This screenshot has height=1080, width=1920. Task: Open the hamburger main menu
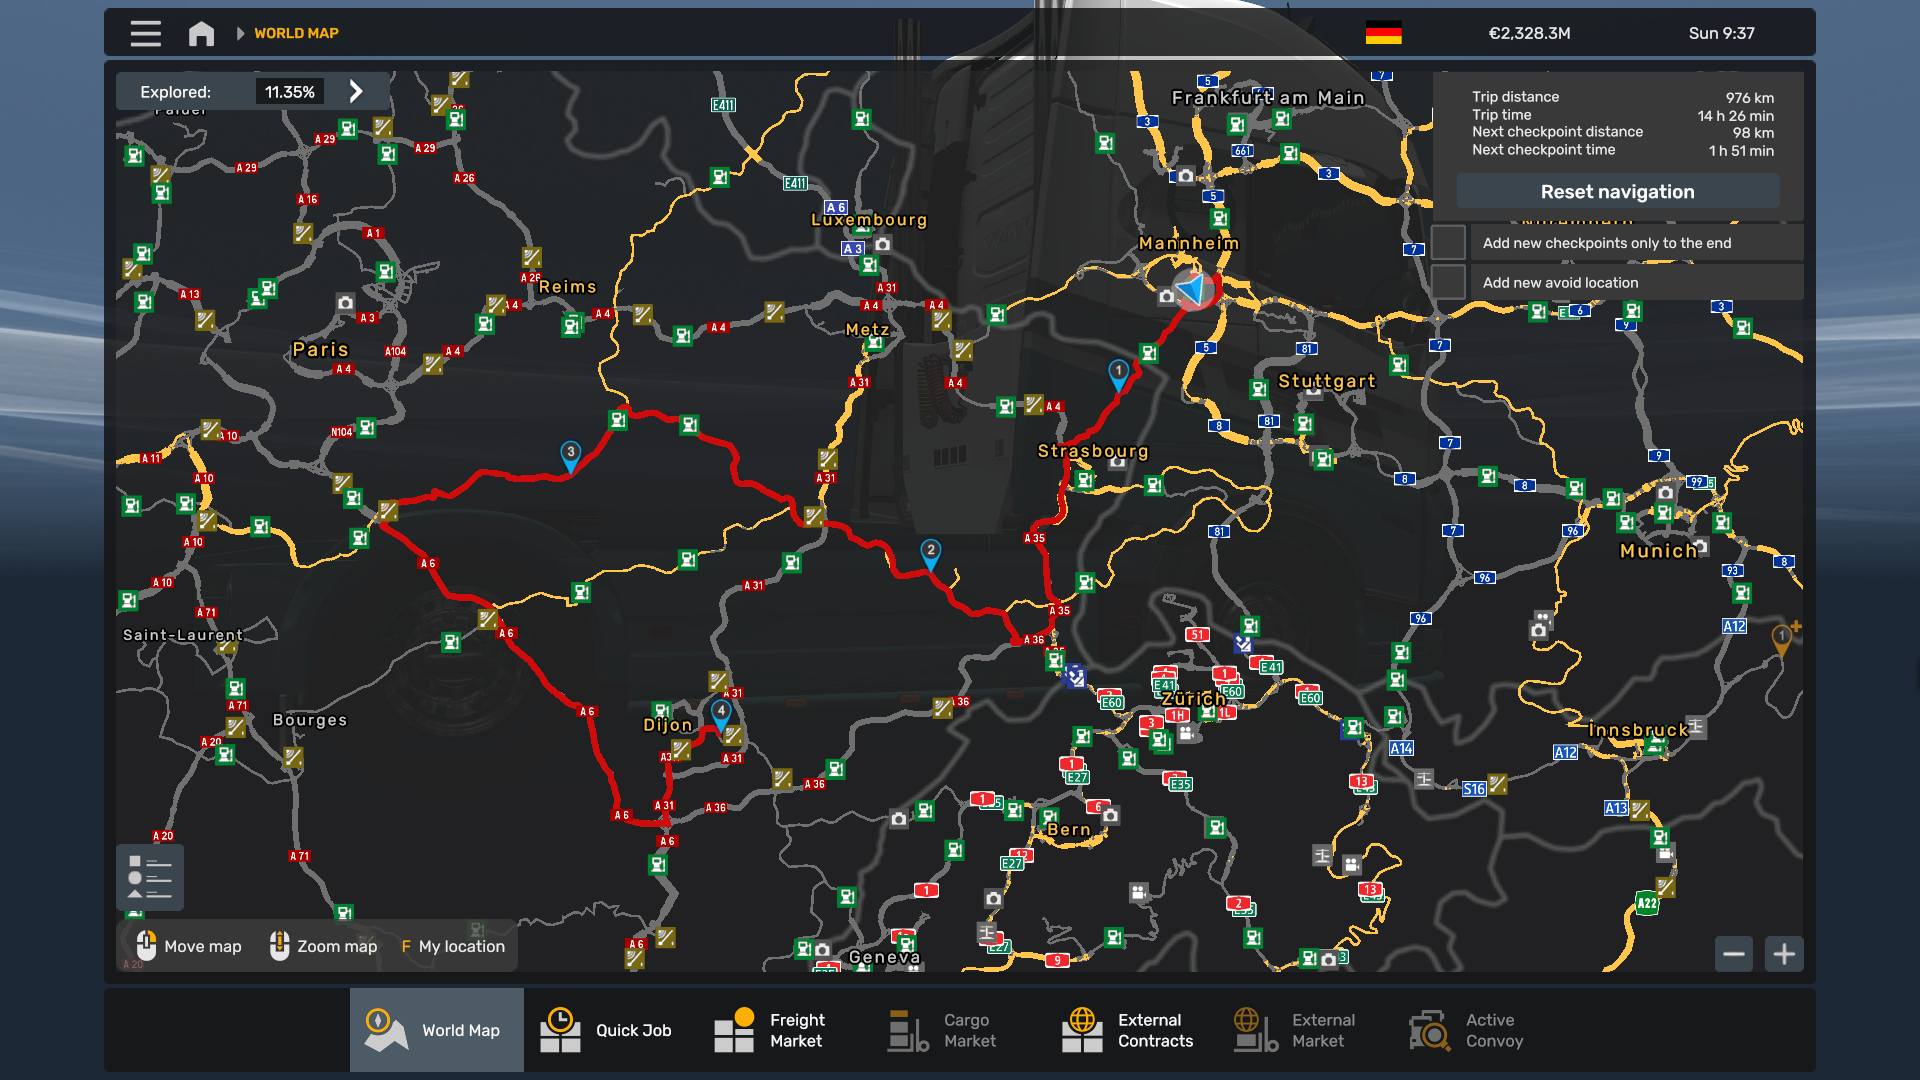[x=145, y=33]
